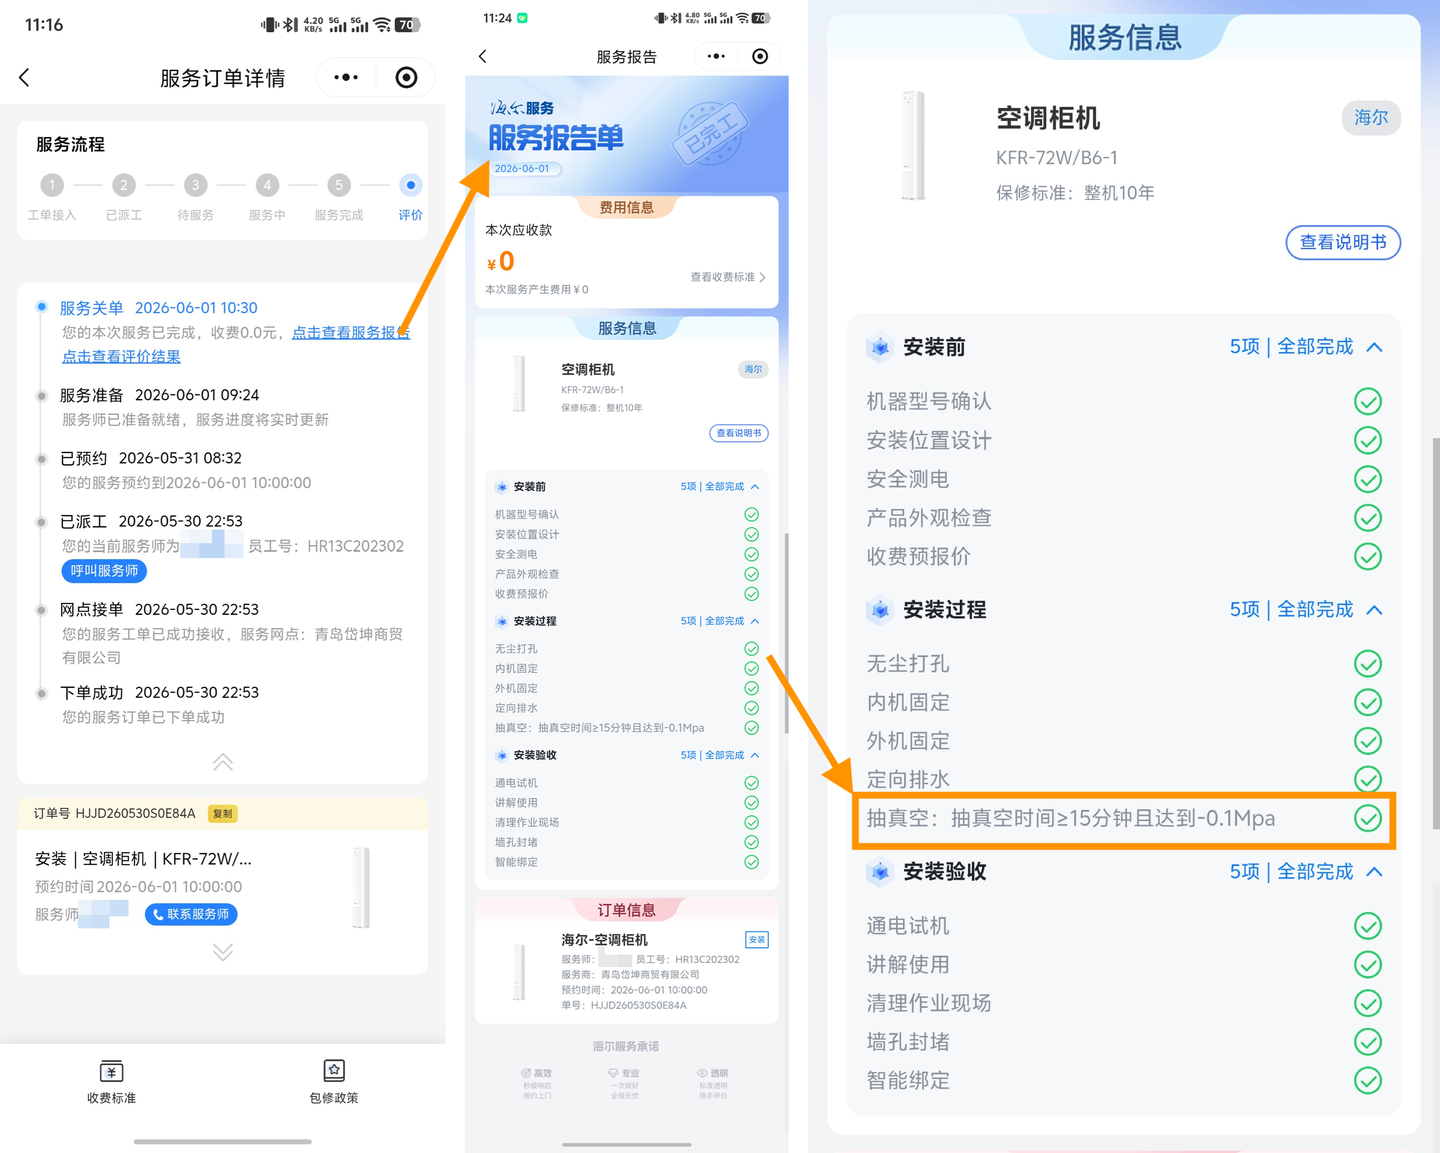The height and width of the screenshot is (1153, 1440).
Task: Tap the enlarged 安全测电 check icon
Action: [1368, 479]
